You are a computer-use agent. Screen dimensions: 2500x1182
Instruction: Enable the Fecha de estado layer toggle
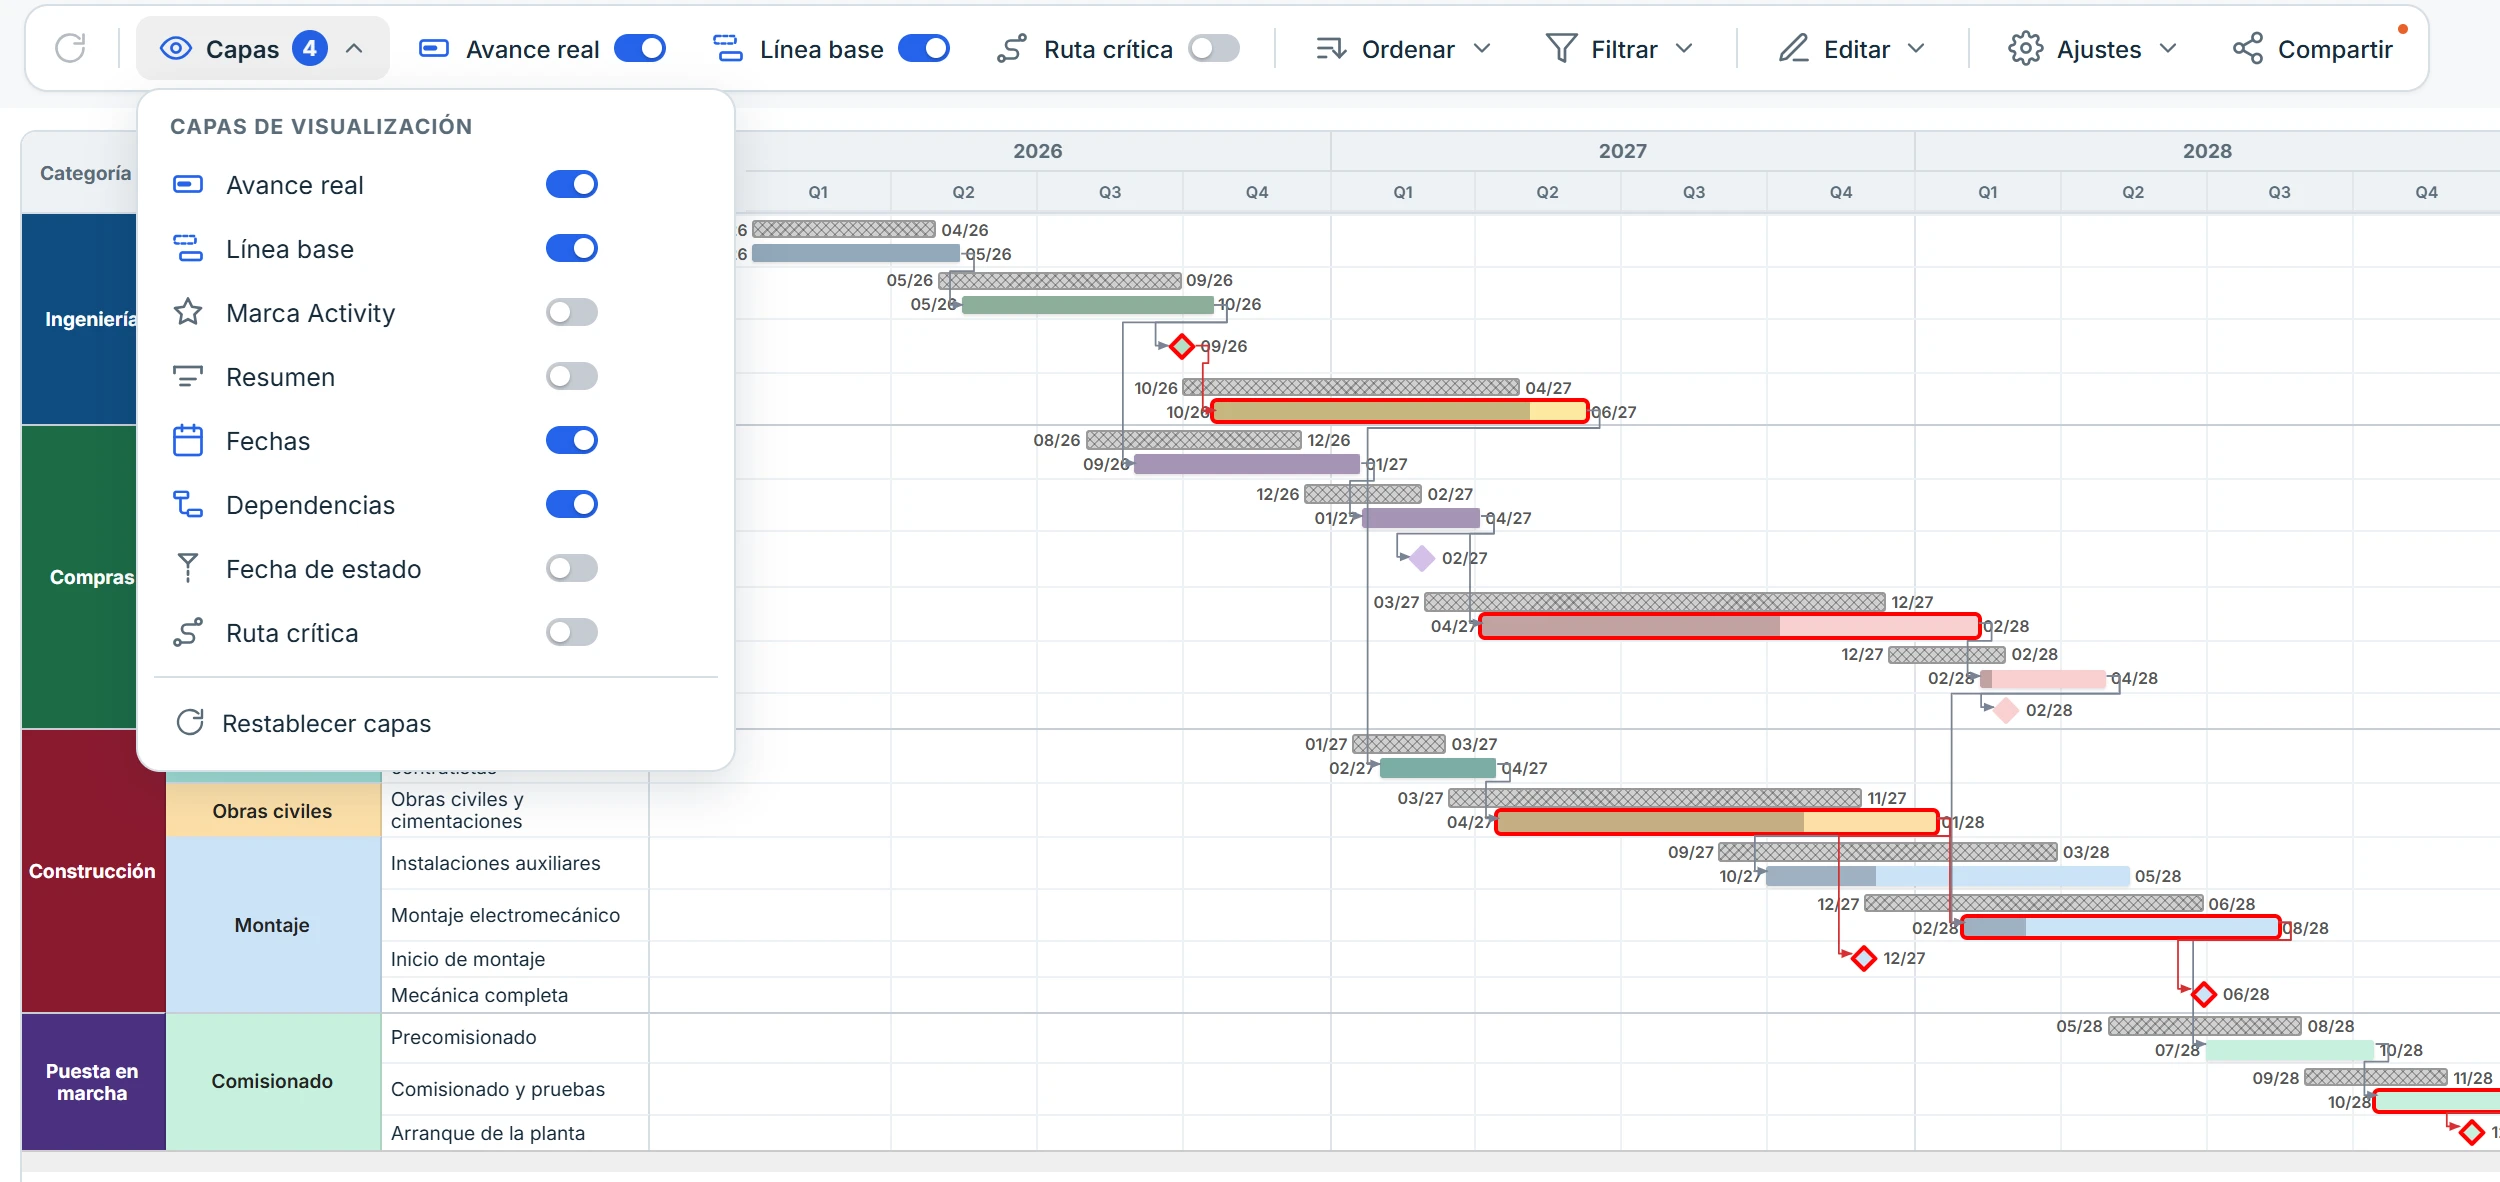coord(572,568)
